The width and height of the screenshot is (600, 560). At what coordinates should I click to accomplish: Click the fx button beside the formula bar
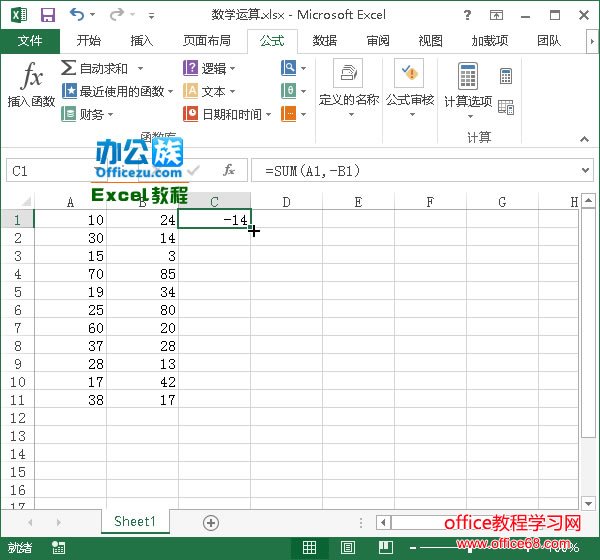[x=228, y=171]
